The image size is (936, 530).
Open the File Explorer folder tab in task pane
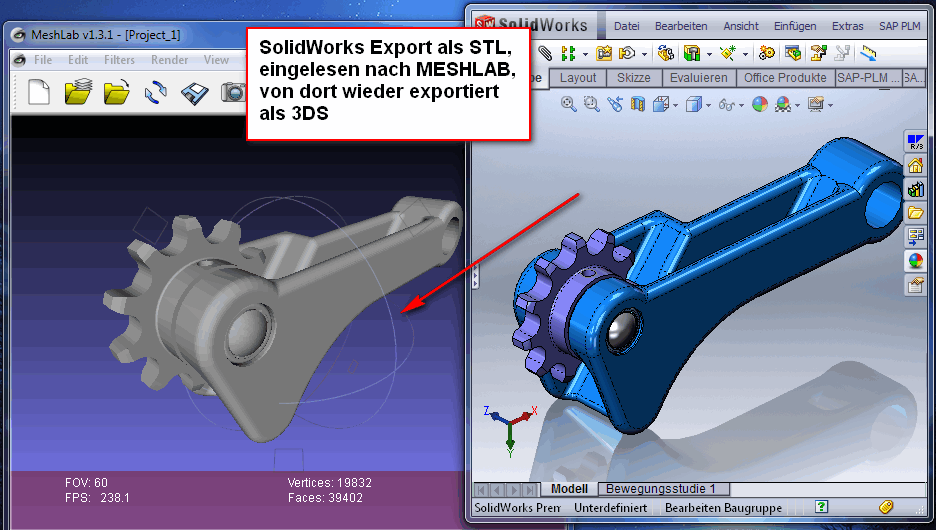coord(915,212)
